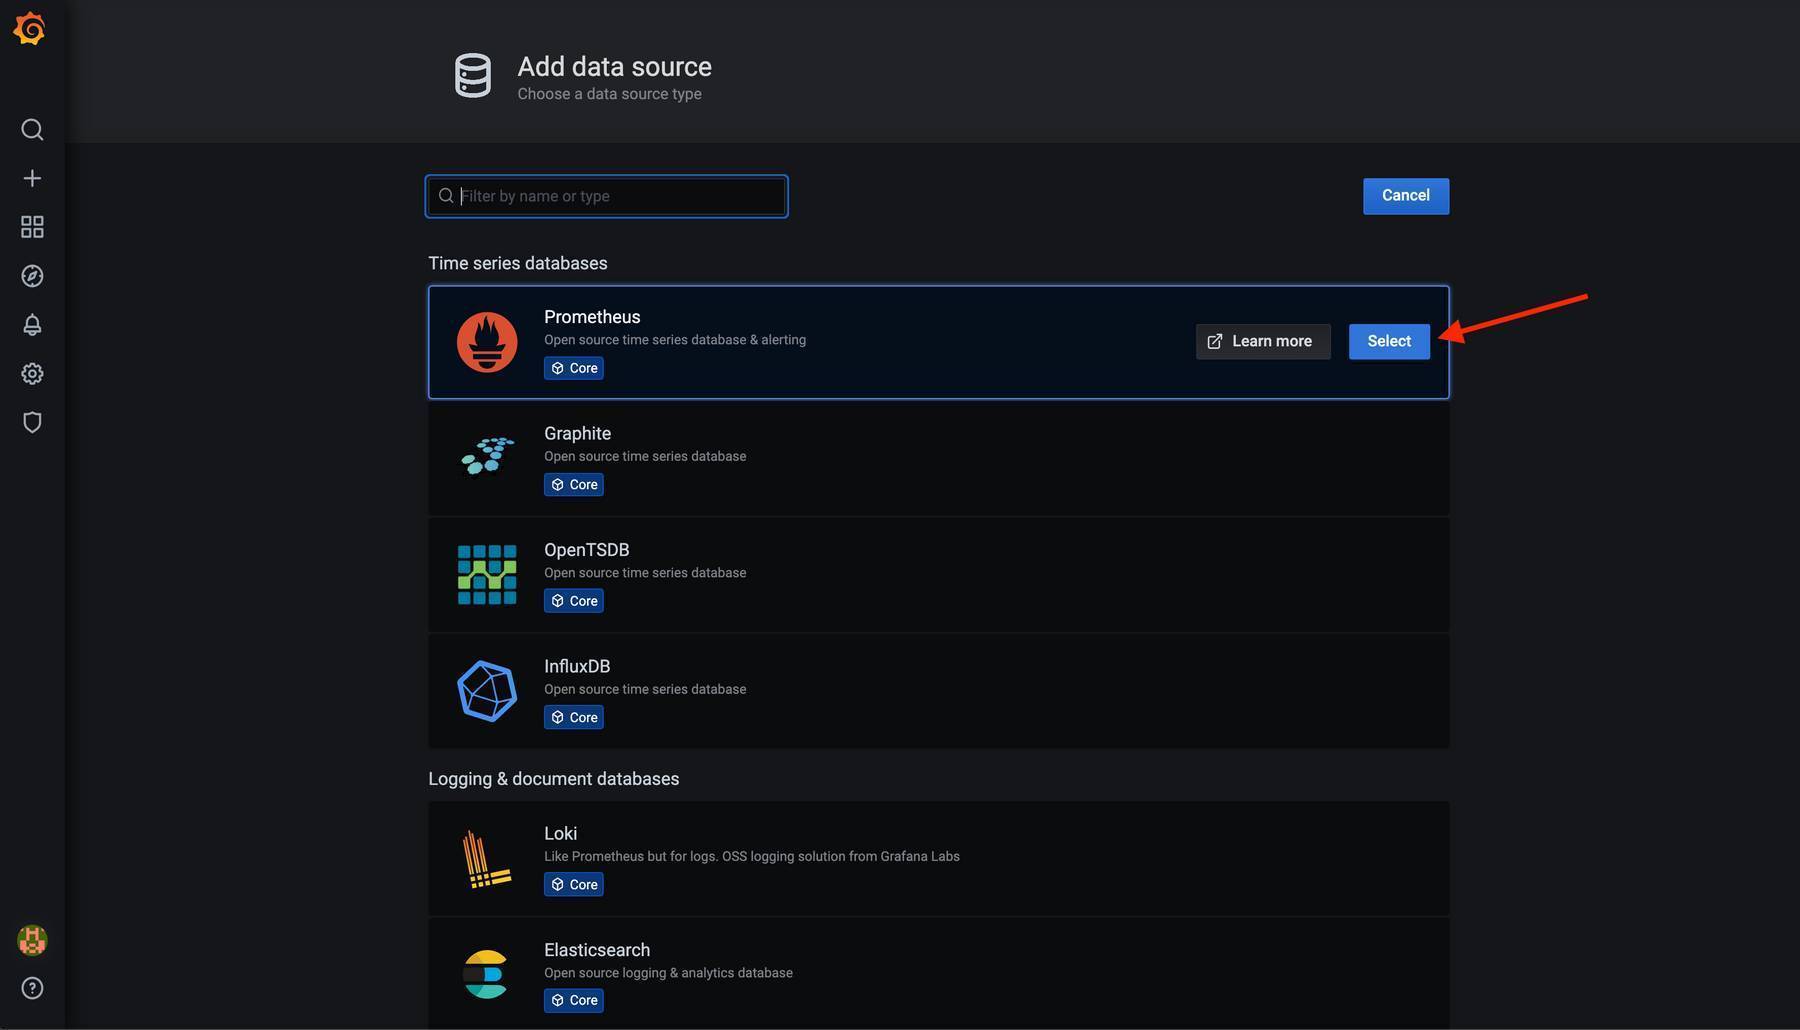
Task: Click the Core badge under Loki
Action: click(574, 885)
